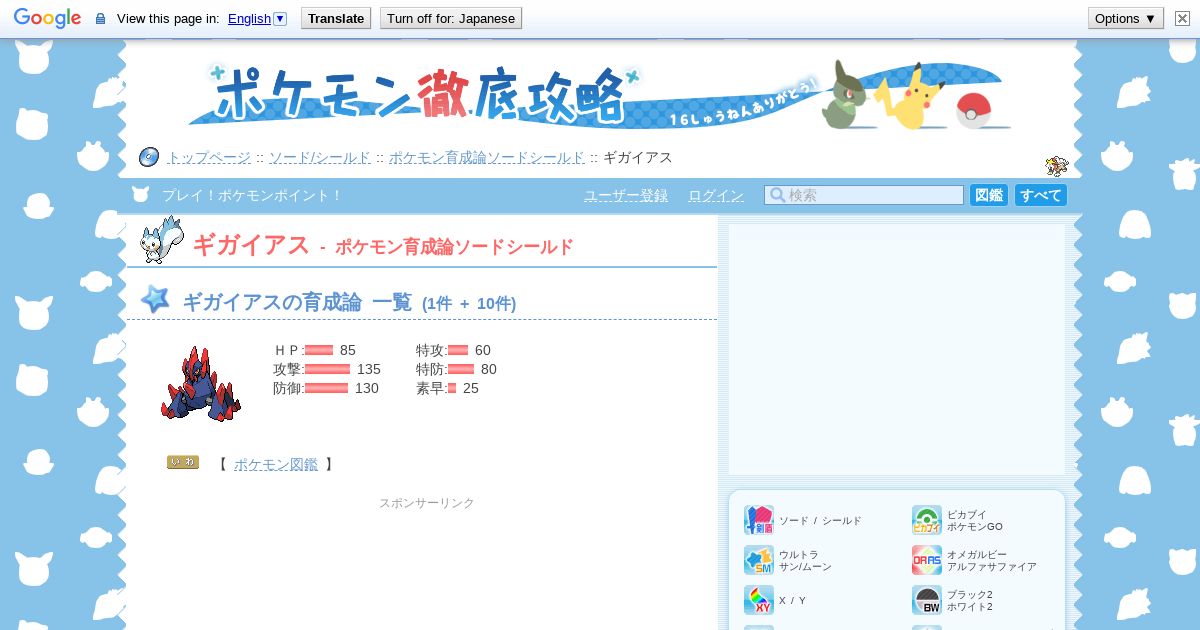The width and height of the screenshot is (1200, 630).
Task: Click the 図鑑 search button
Action: pyautogui.click(x=989, y=195)
